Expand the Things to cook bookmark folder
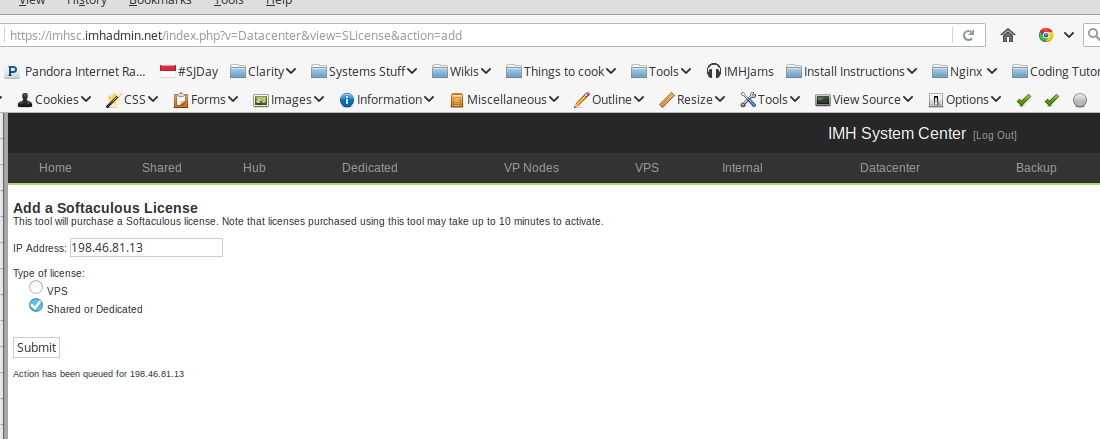The image size is (1100, 439). pyautogui.click(x=561, y=71)
